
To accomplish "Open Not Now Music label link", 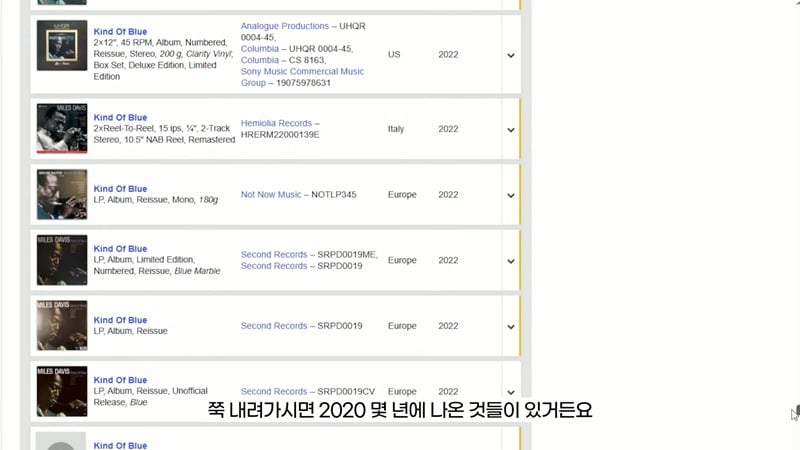I will point(271,195).
